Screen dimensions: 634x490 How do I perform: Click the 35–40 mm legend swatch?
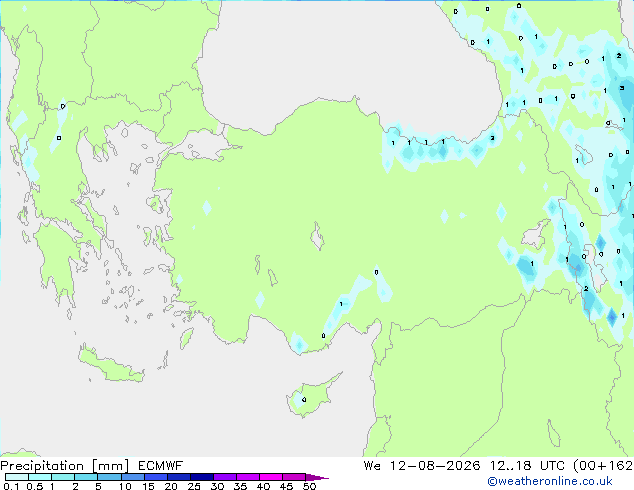(x=247, y=477)
